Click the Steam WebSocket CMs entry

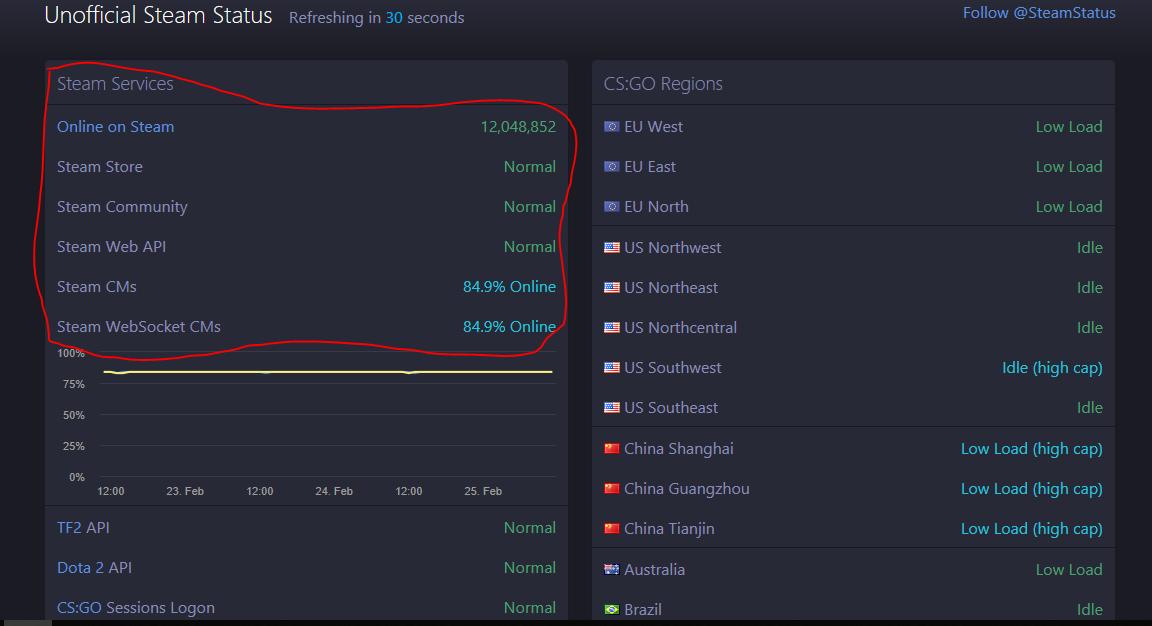[139, 327]
